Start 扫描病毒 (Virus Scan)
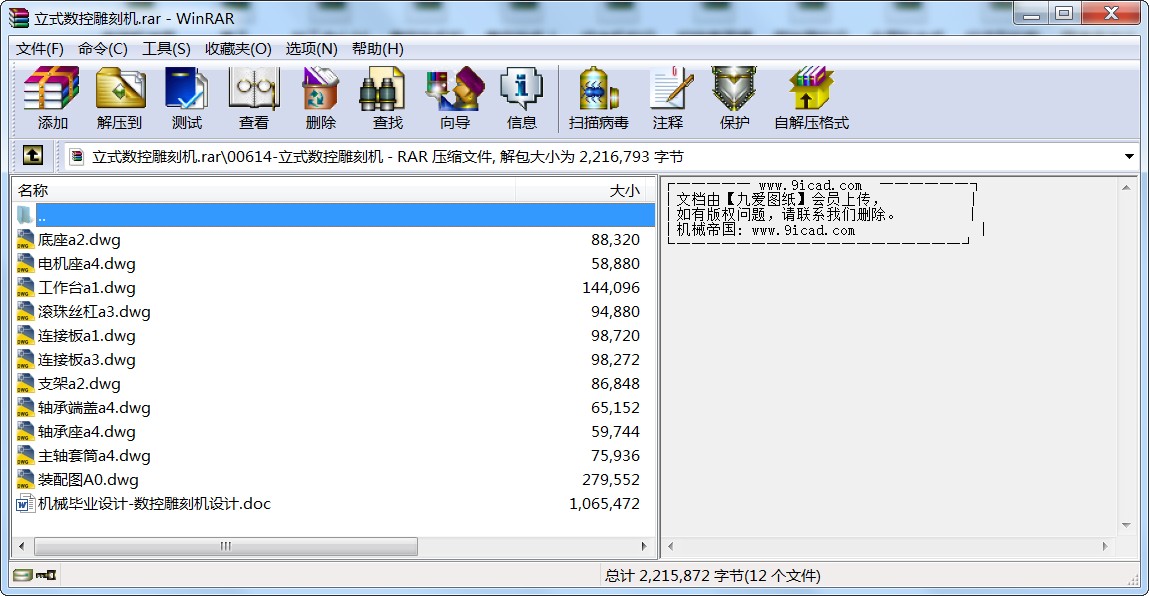This screenshot has width=1149, height=596. 599,98
